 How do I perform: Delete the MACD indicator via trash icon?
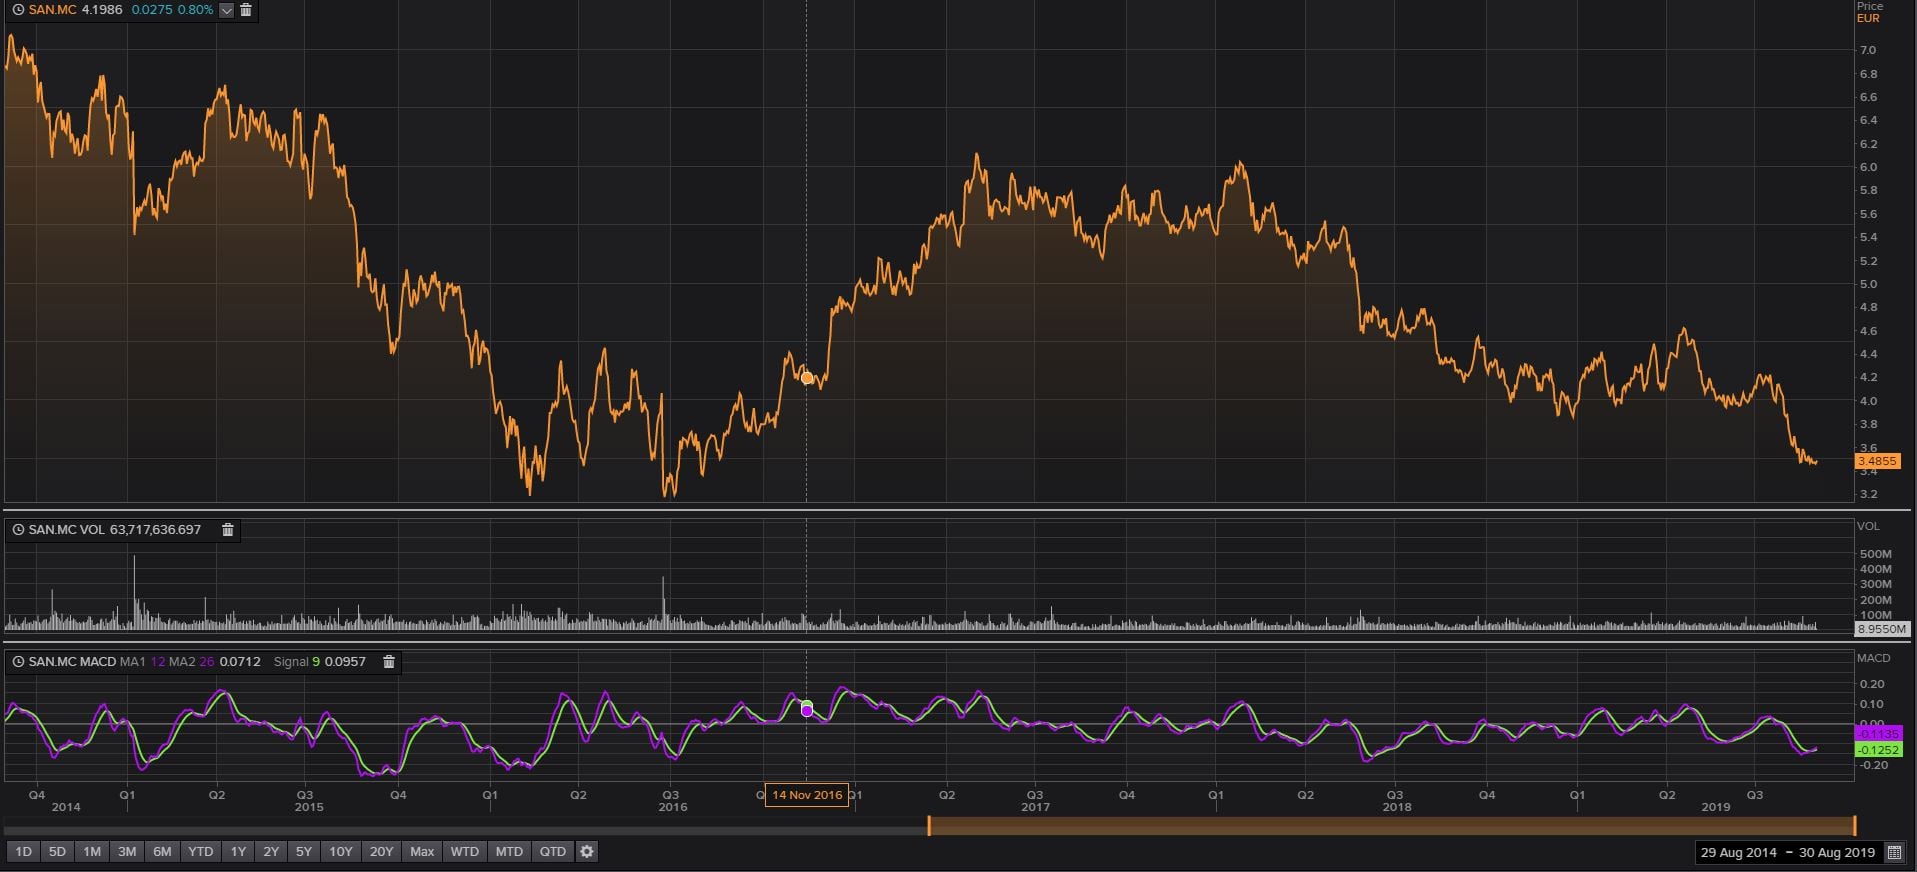[x=389, y=662]
